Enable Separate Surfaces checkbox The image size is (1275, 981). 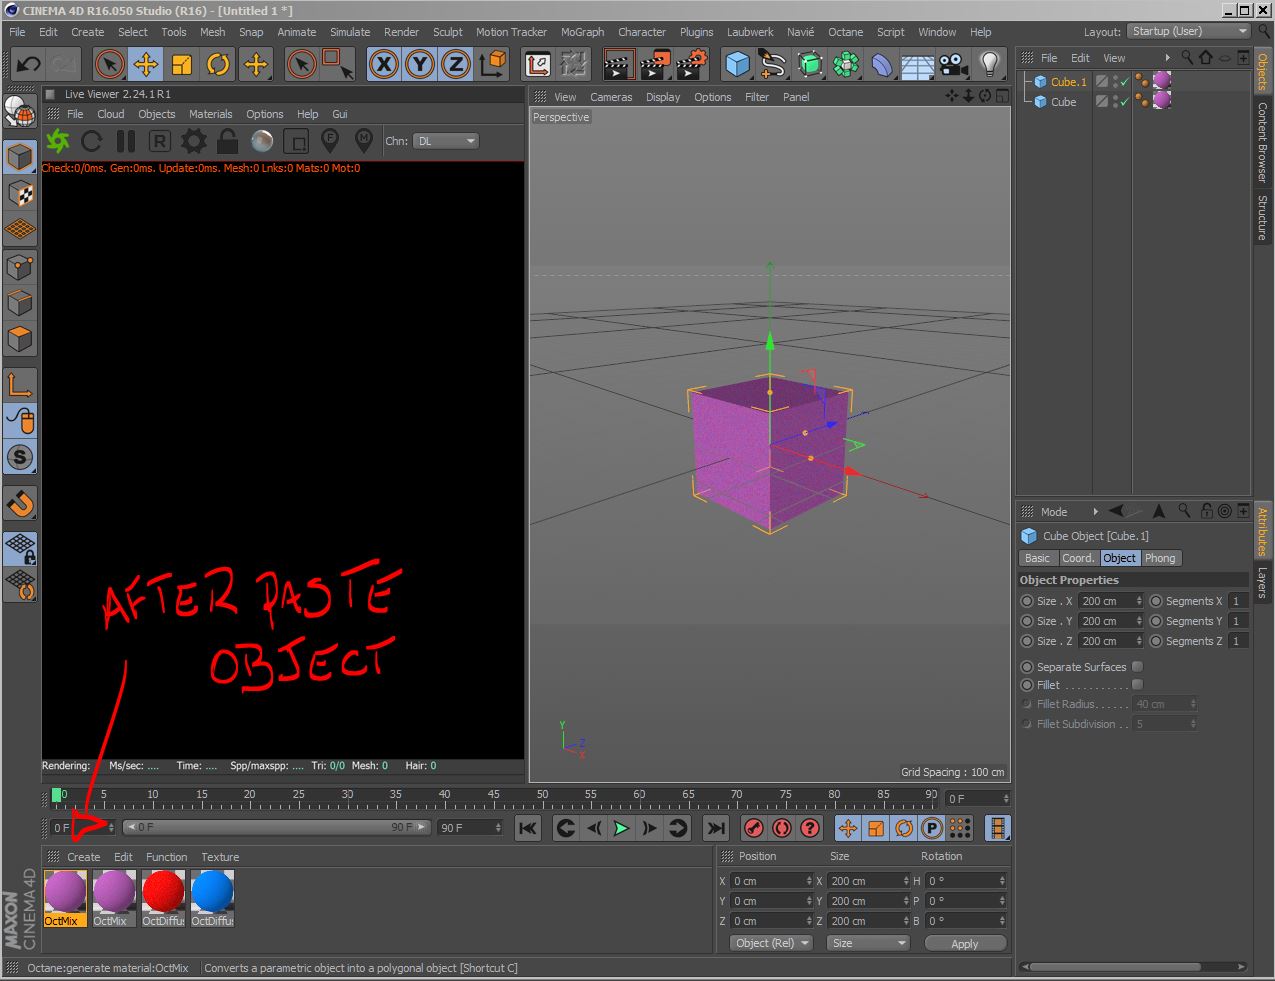pyautogui.click(x=1137, y=667)
